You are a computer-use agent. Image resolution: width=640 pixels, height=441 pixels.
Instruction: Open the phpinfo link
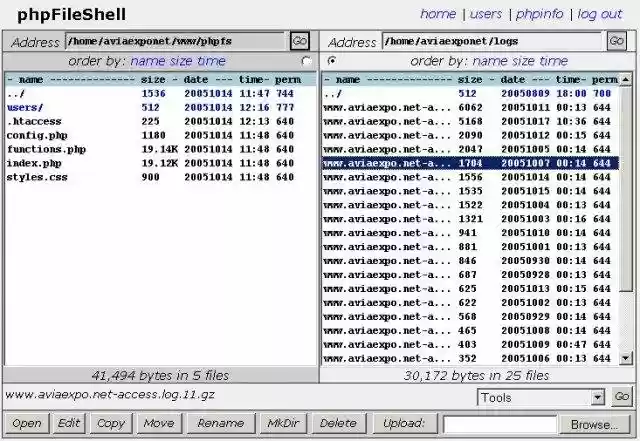[x=539, y=14]
